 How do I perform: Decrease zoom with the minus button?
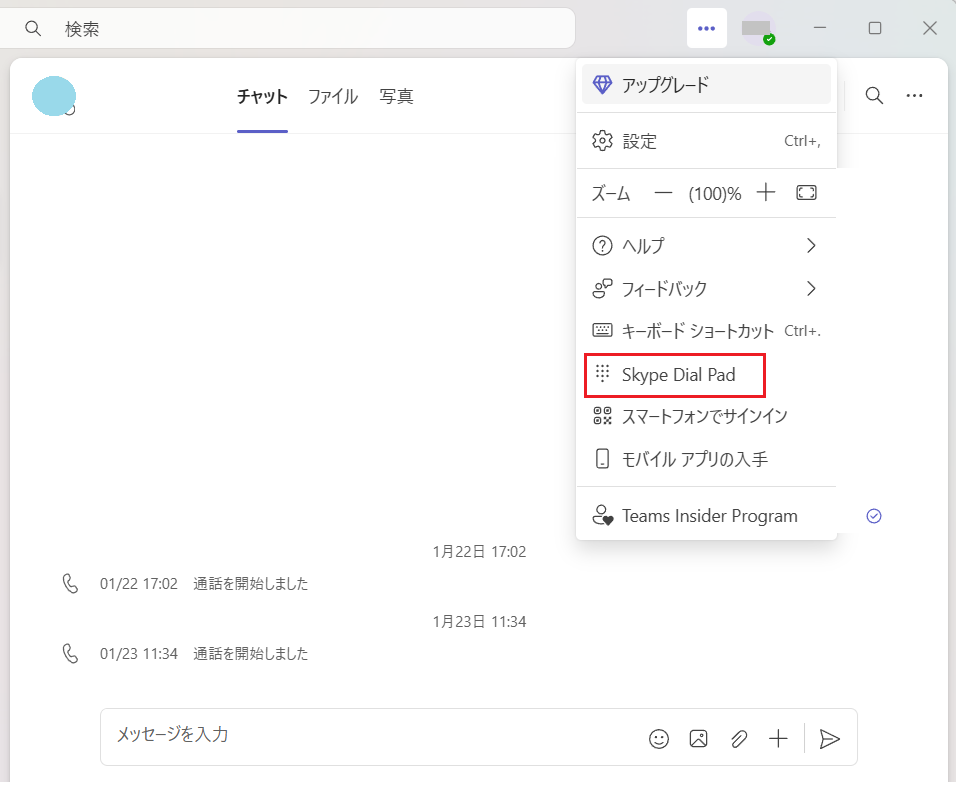(663, 193)
